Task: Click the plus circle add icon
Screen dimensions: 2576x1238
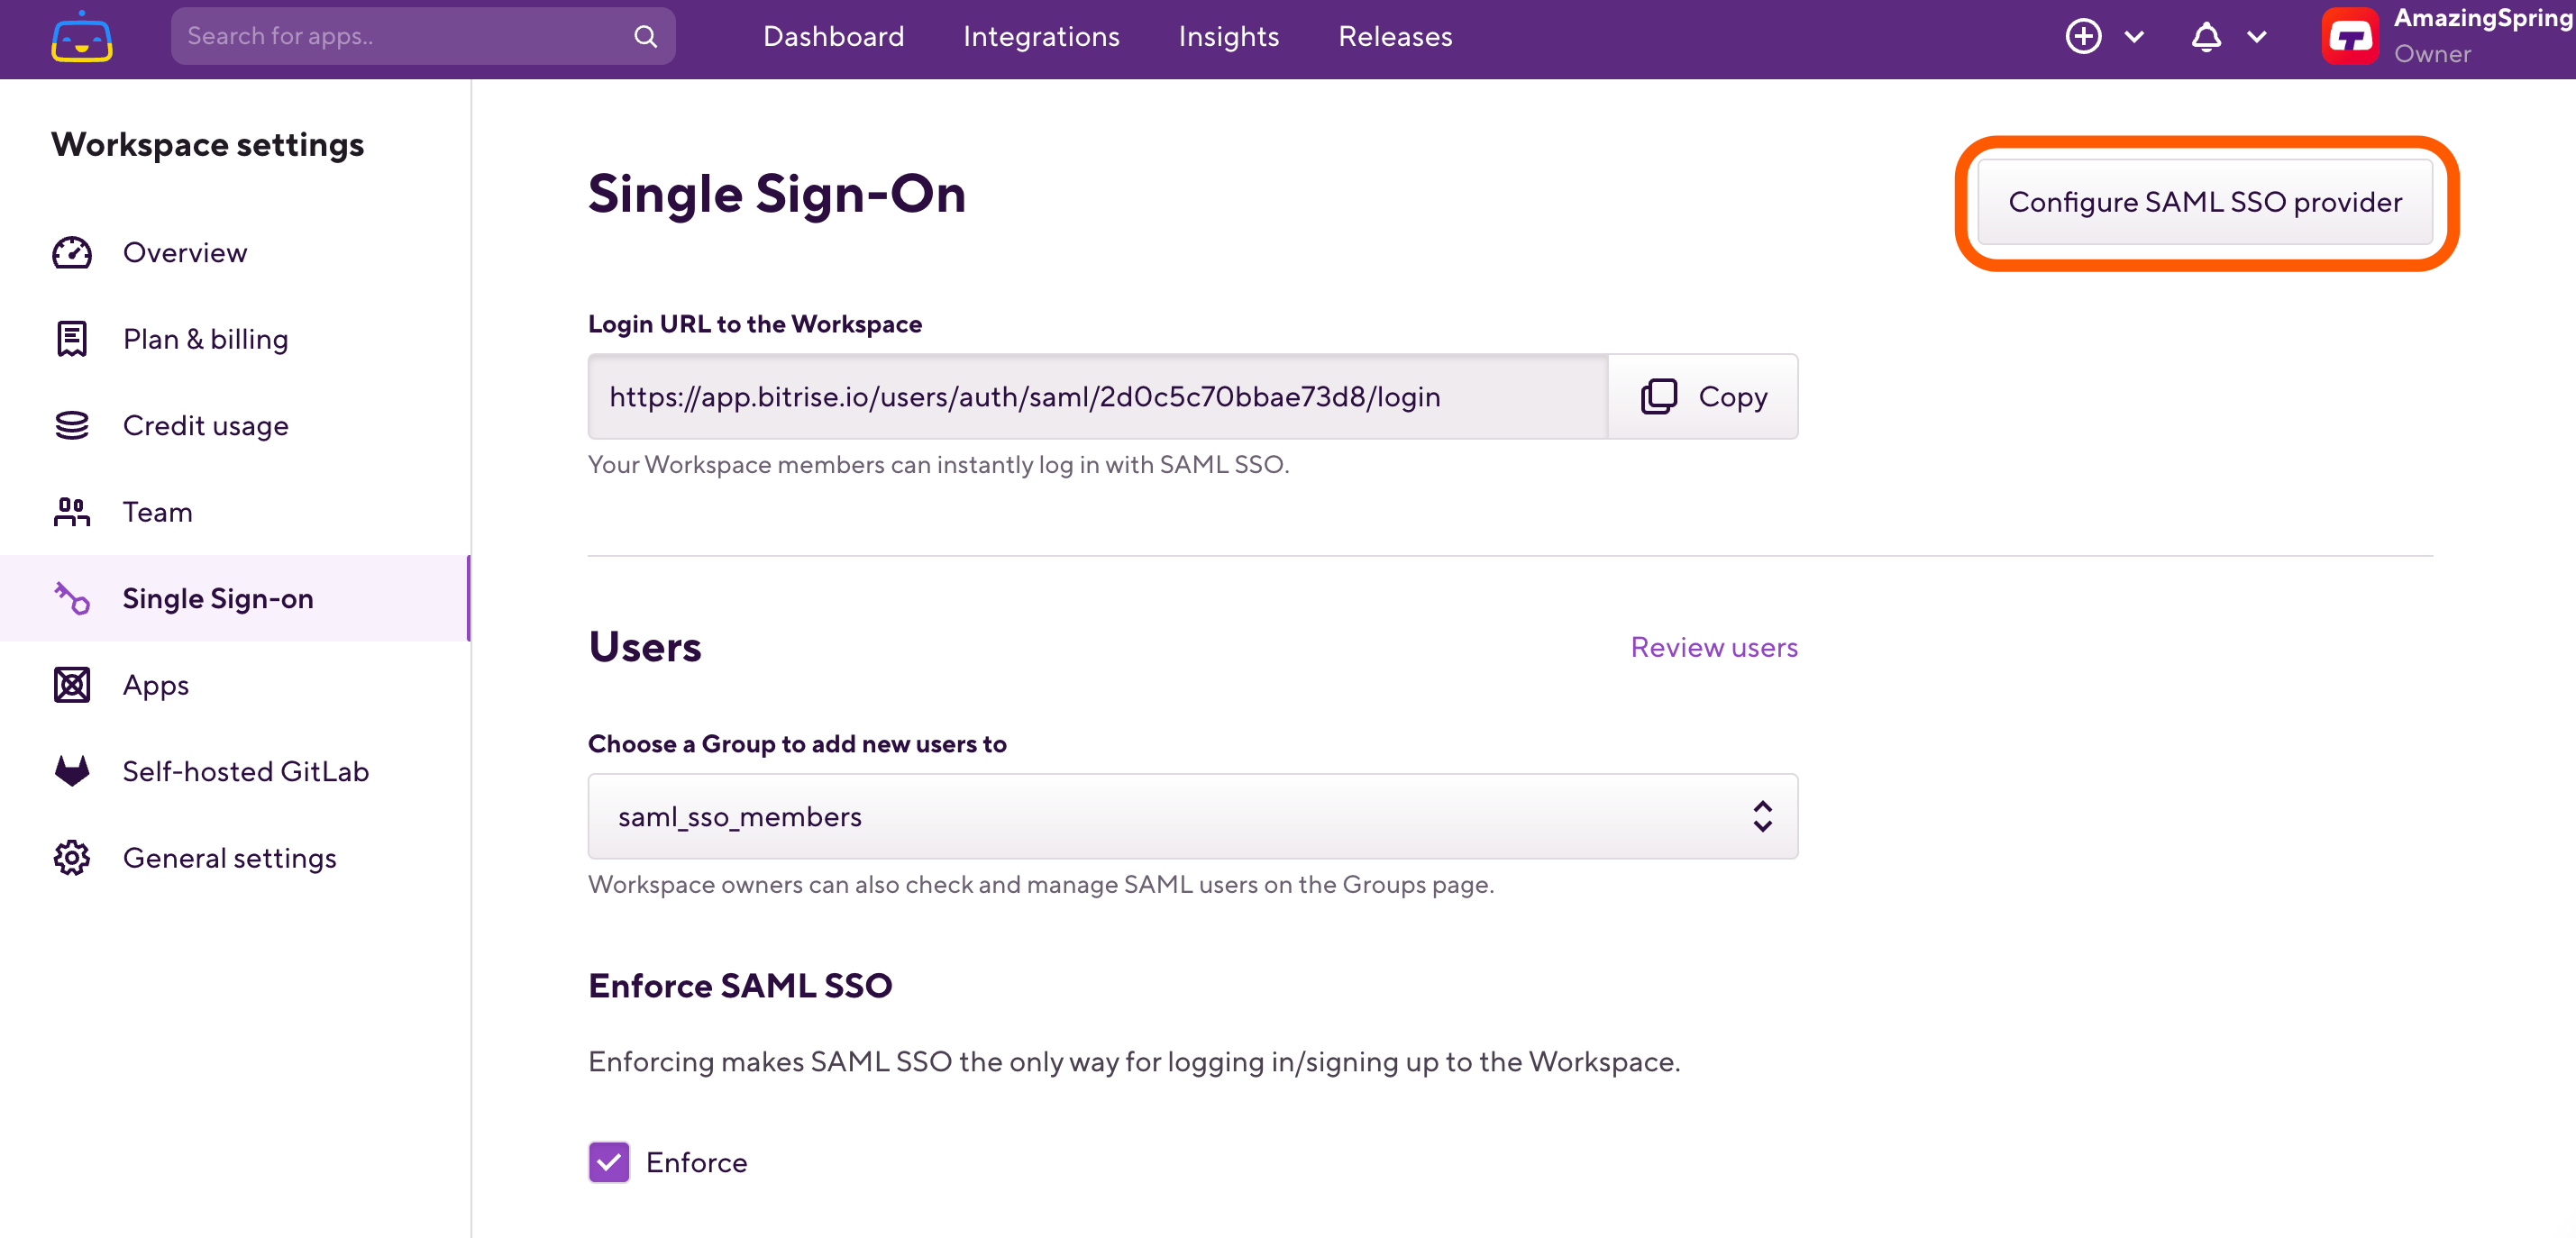Action: coord(2084,37)
